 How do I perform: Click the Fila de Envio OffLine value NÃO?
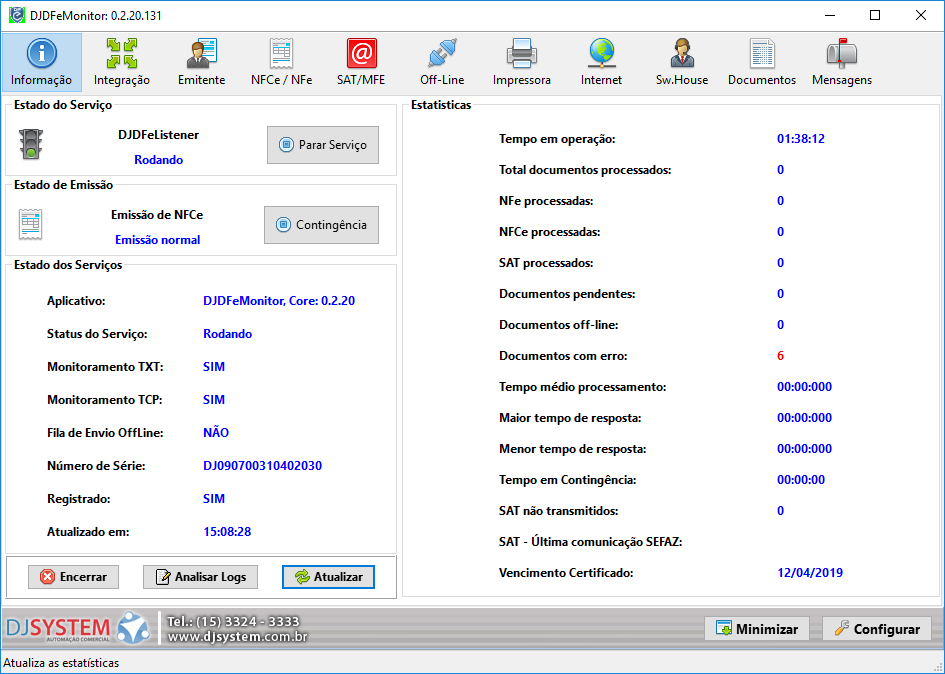(x=216, y=433)
